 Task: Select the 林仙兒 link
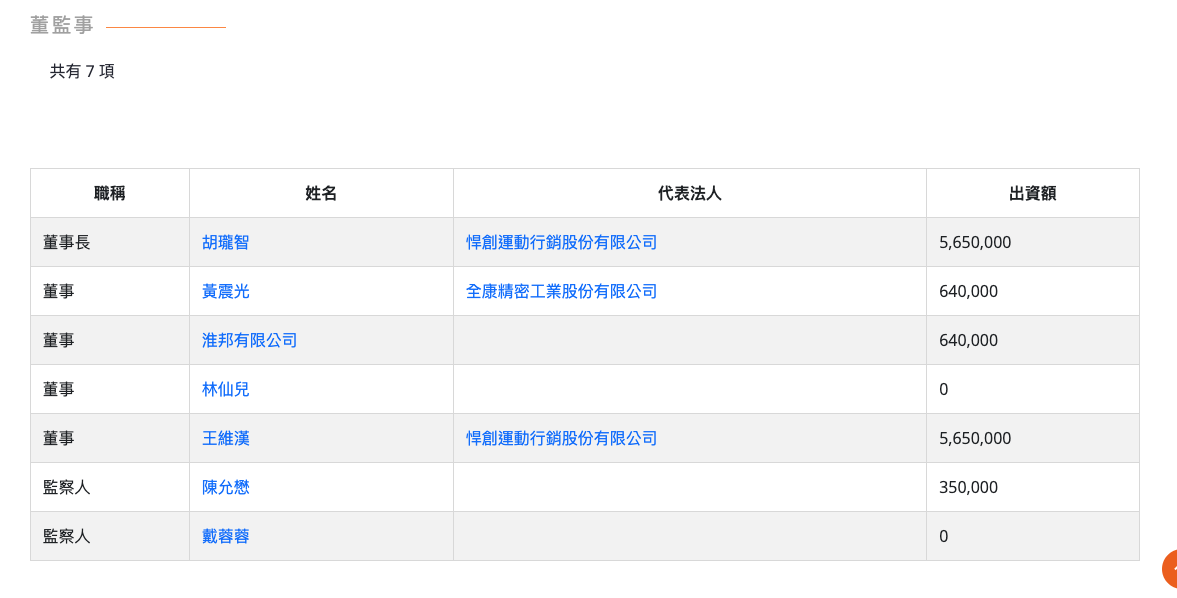click(x=225, y=389)
